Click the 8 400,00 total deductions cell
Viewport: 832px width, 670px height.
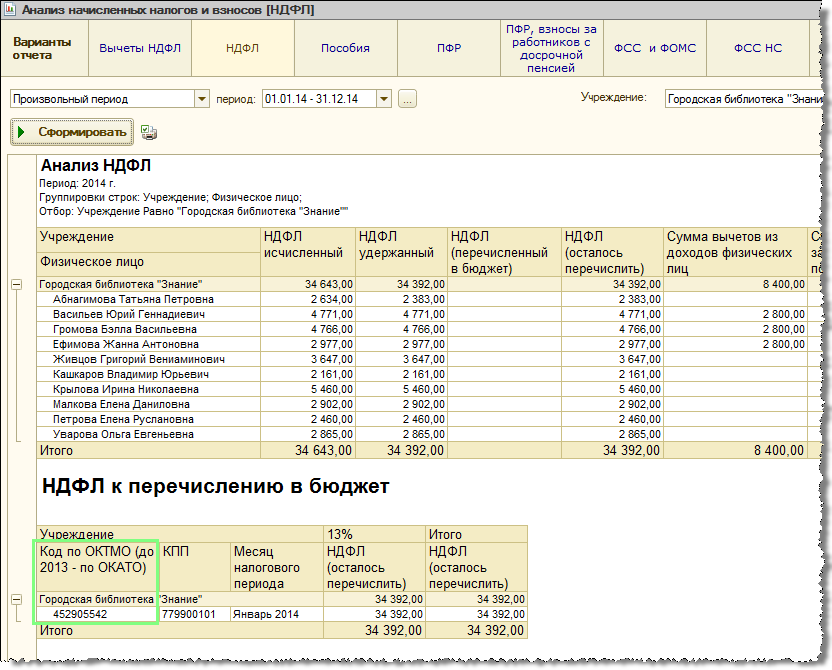tap(735, 450)
